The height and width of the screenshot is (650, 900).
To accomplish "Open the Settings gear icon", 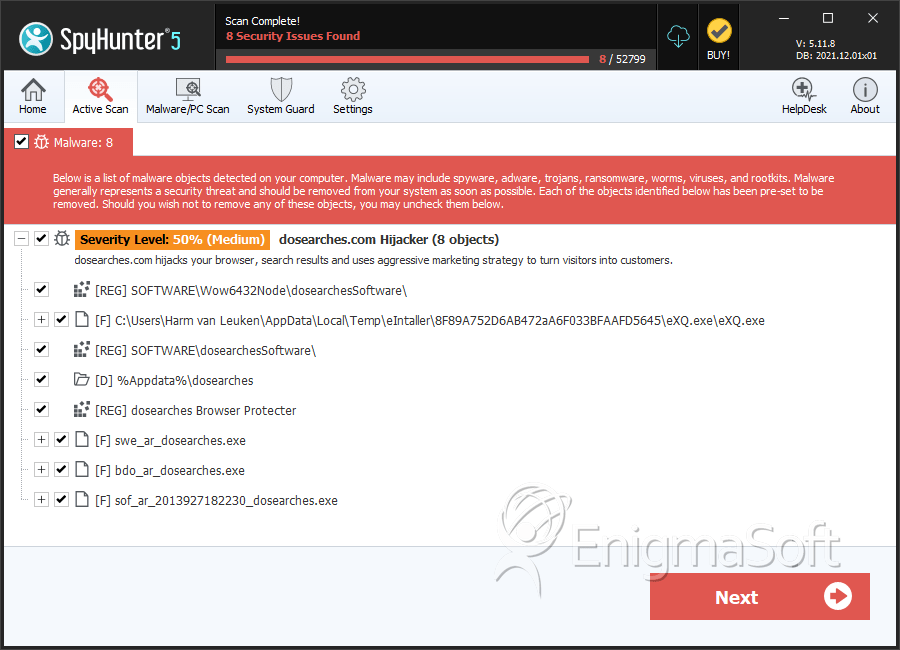I will [x=353, y=89].
